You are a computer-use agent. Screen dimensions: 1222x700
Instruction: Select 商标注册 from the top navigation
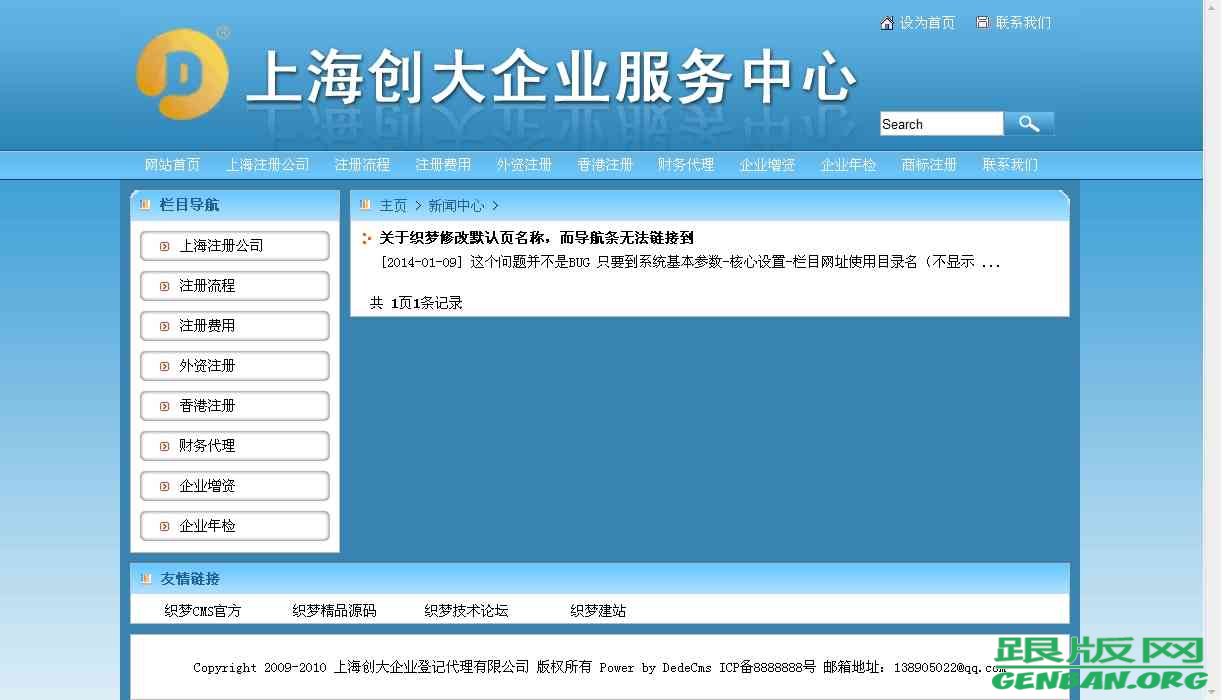pyautogui.click(x=929, y=164)
